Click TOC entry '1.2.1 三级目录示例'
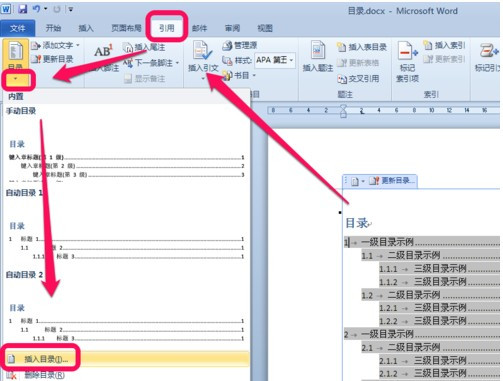The width and height of the screenshot is (503, 381). coord(440,308)
